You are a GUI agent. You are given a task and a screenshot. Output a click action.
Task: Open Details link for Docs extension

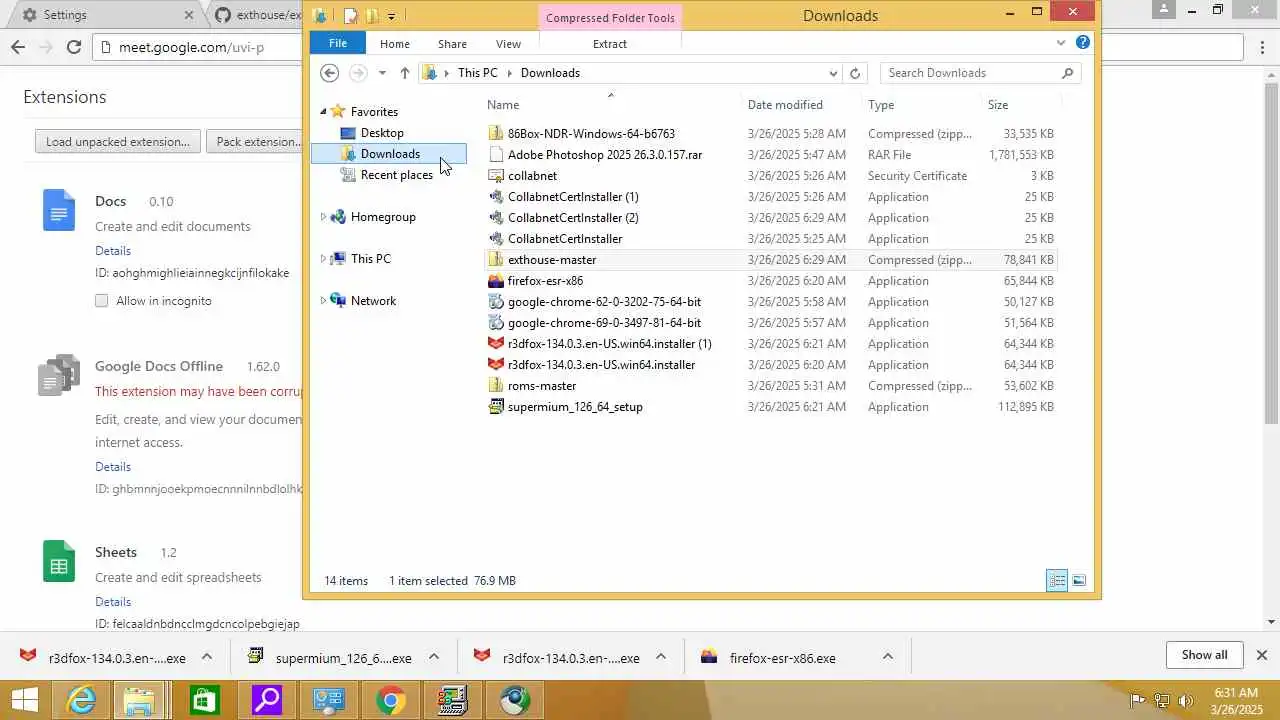[x=113, y=251]
